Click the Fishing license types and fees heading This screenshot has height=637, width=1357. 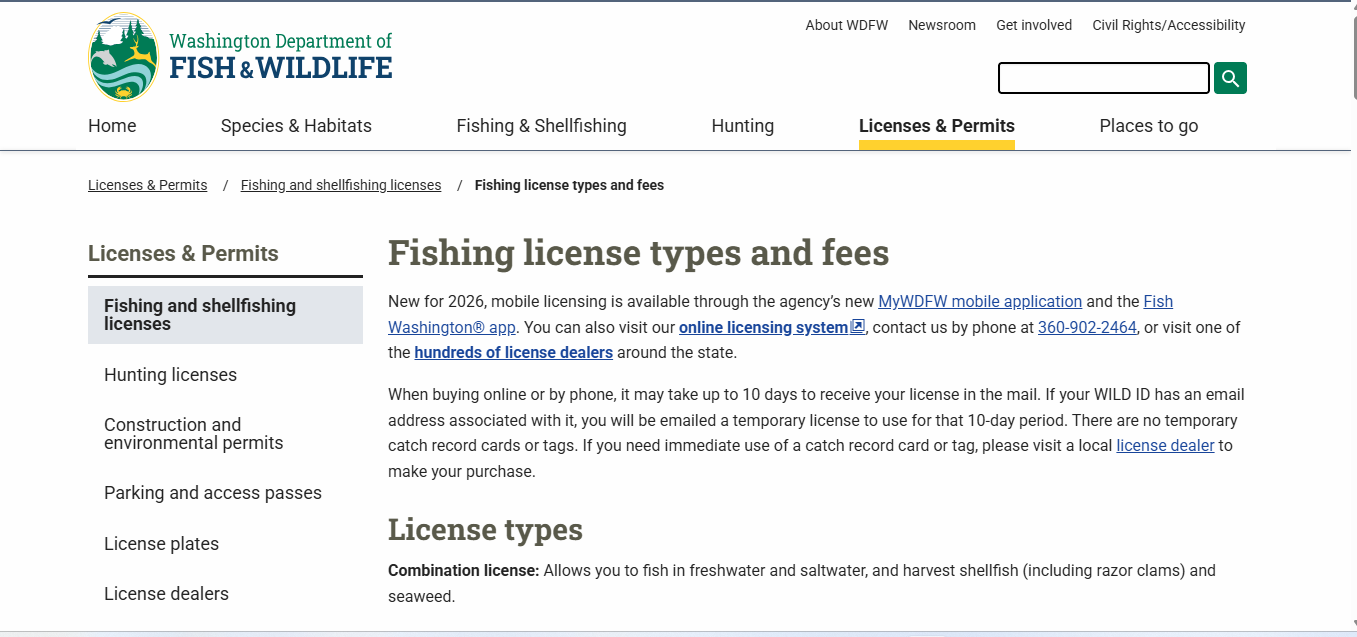(x=638, y=253)
